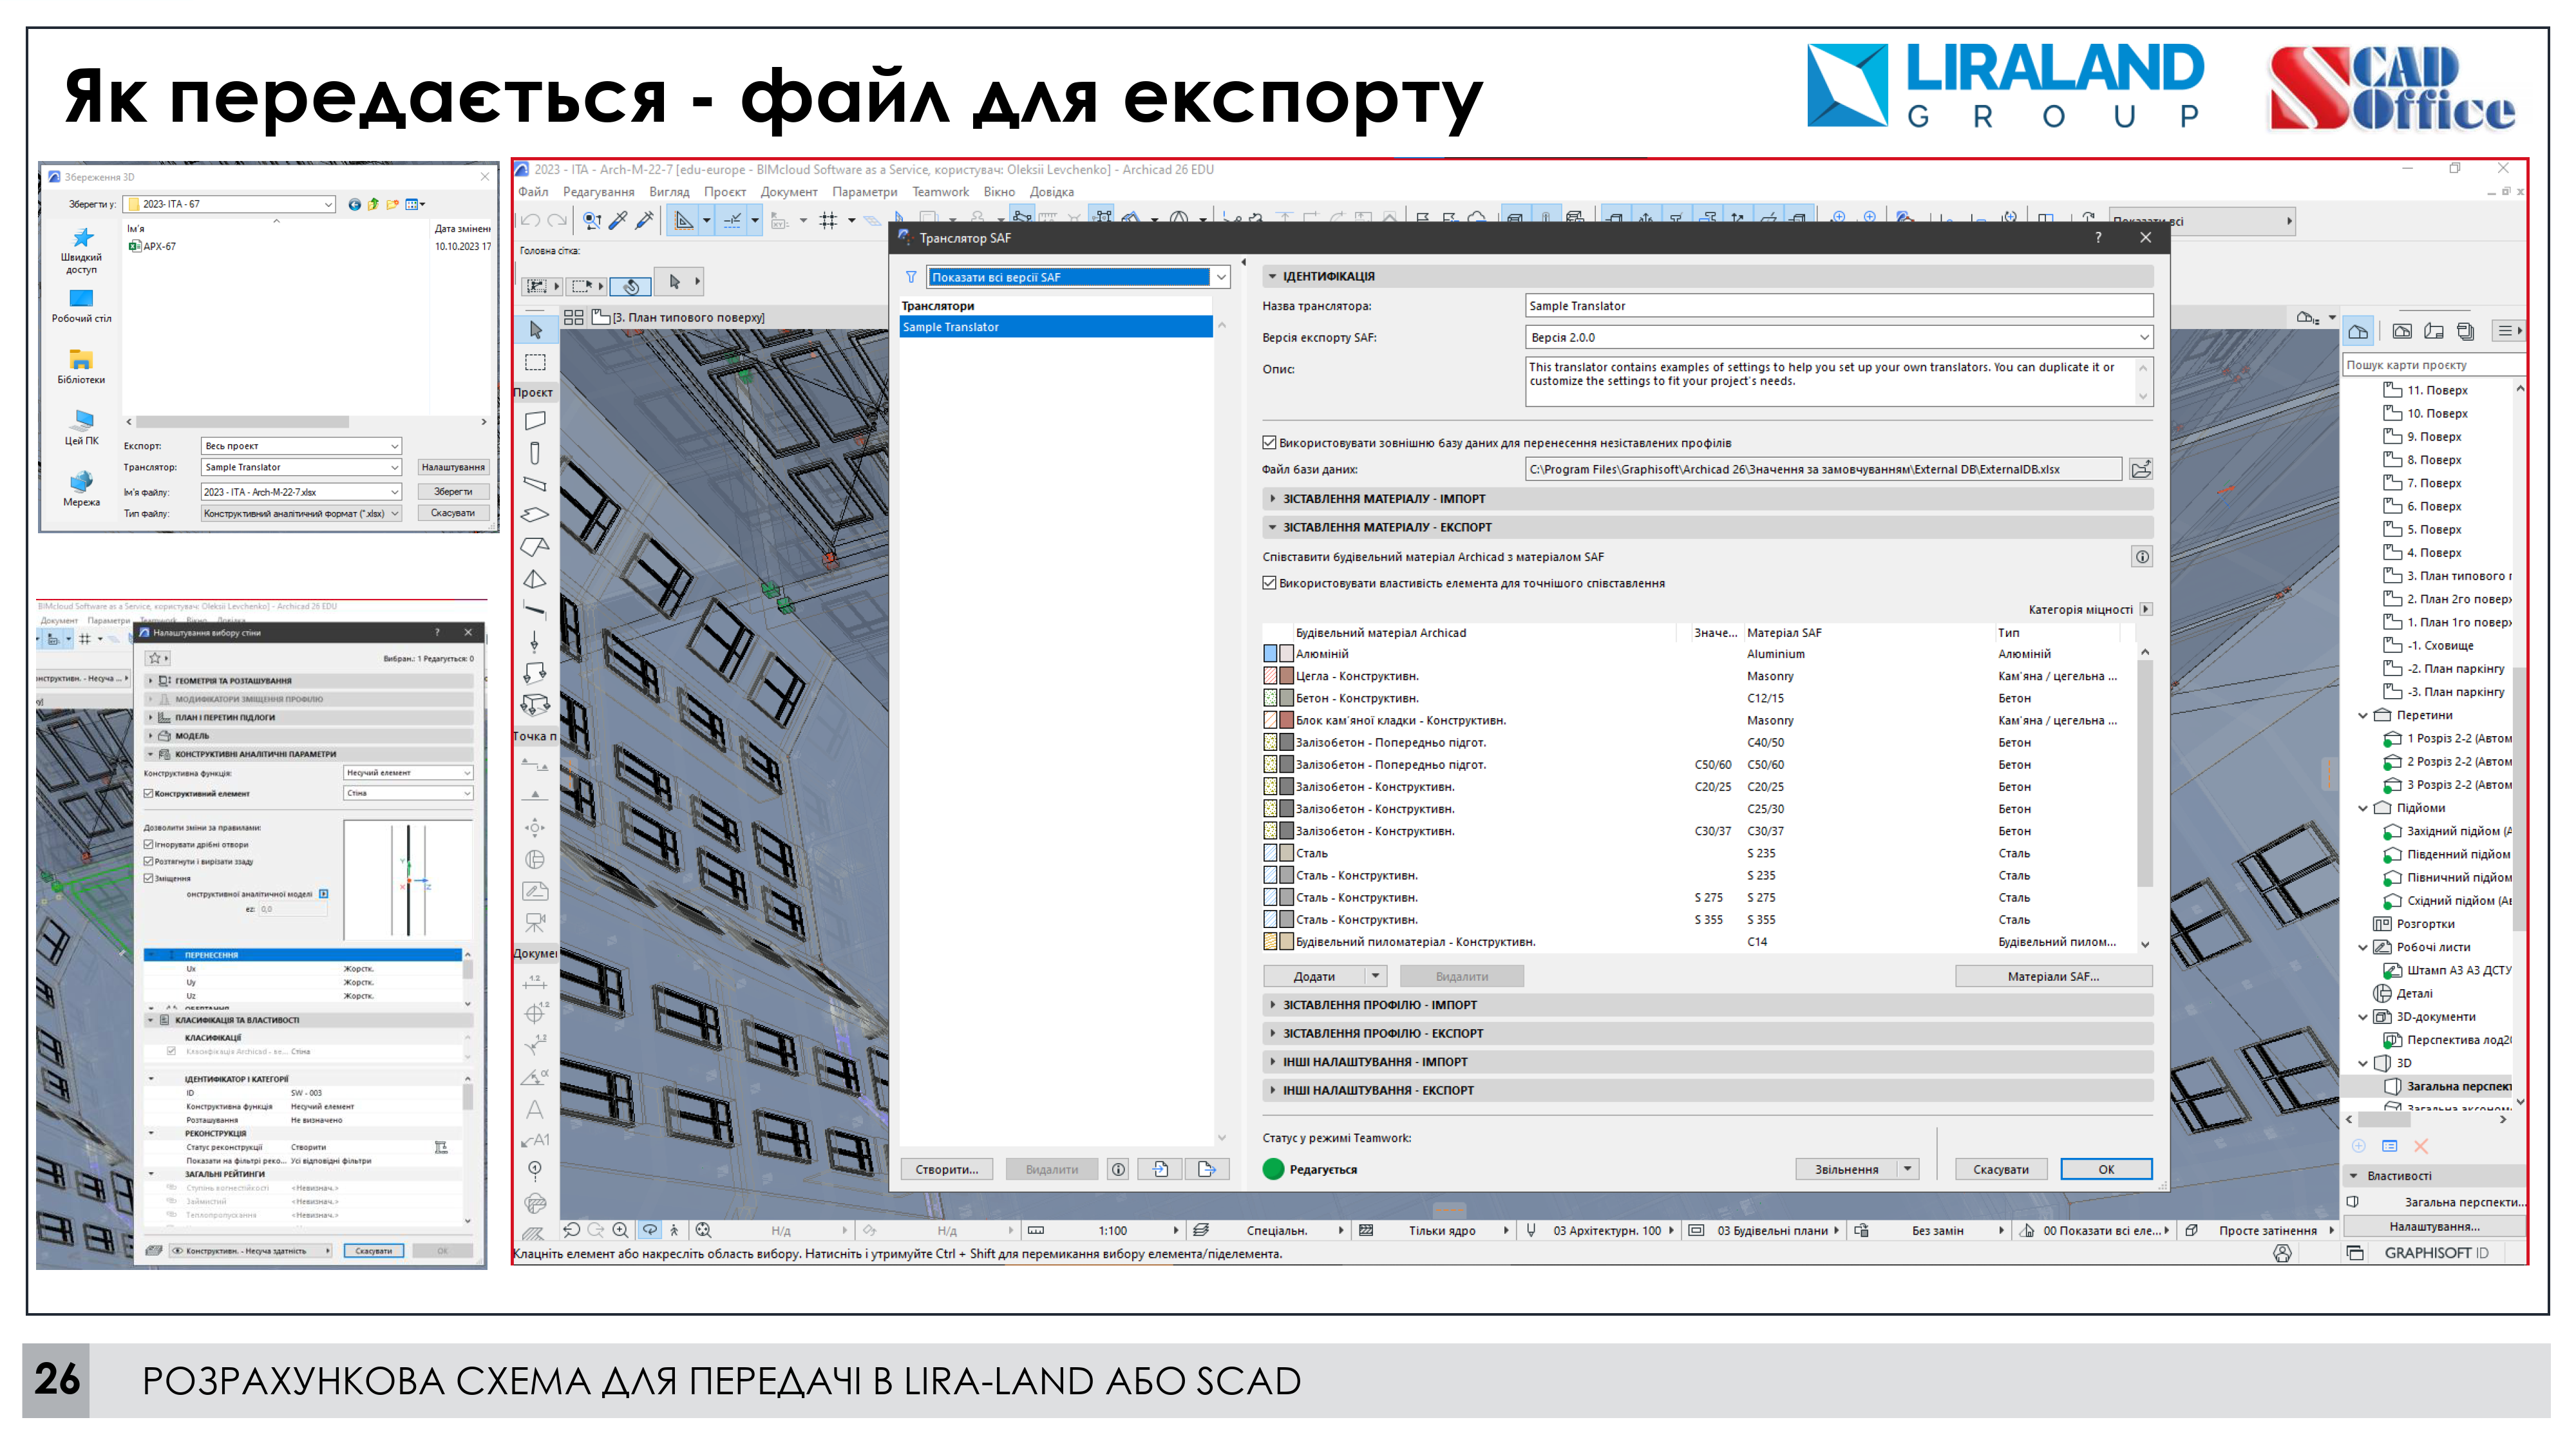
Task: Click Налаштування button in save dialog
Action: [453, 467]
